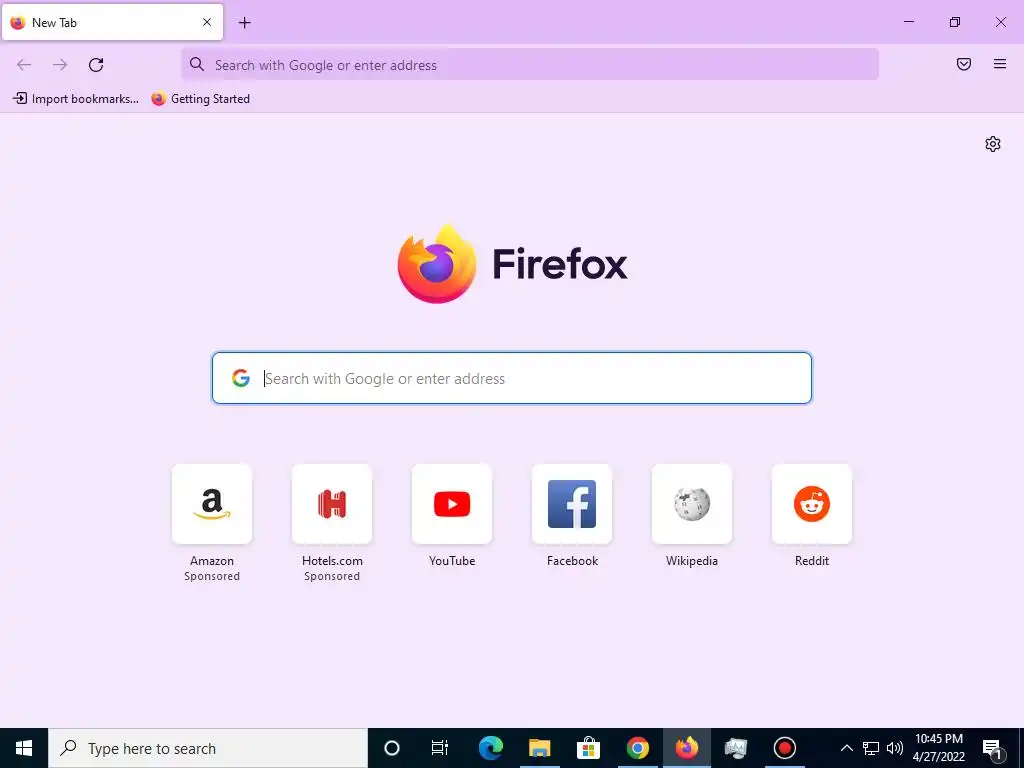Open the monitor app icon in taskbar
This screenshot has height=768, width=1024.
pos(735,748)
